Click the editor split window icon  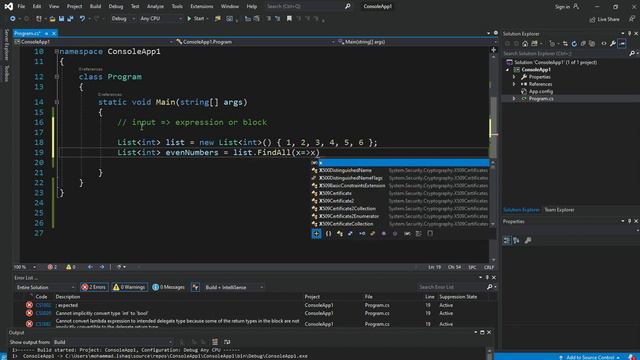click(493, 50)
